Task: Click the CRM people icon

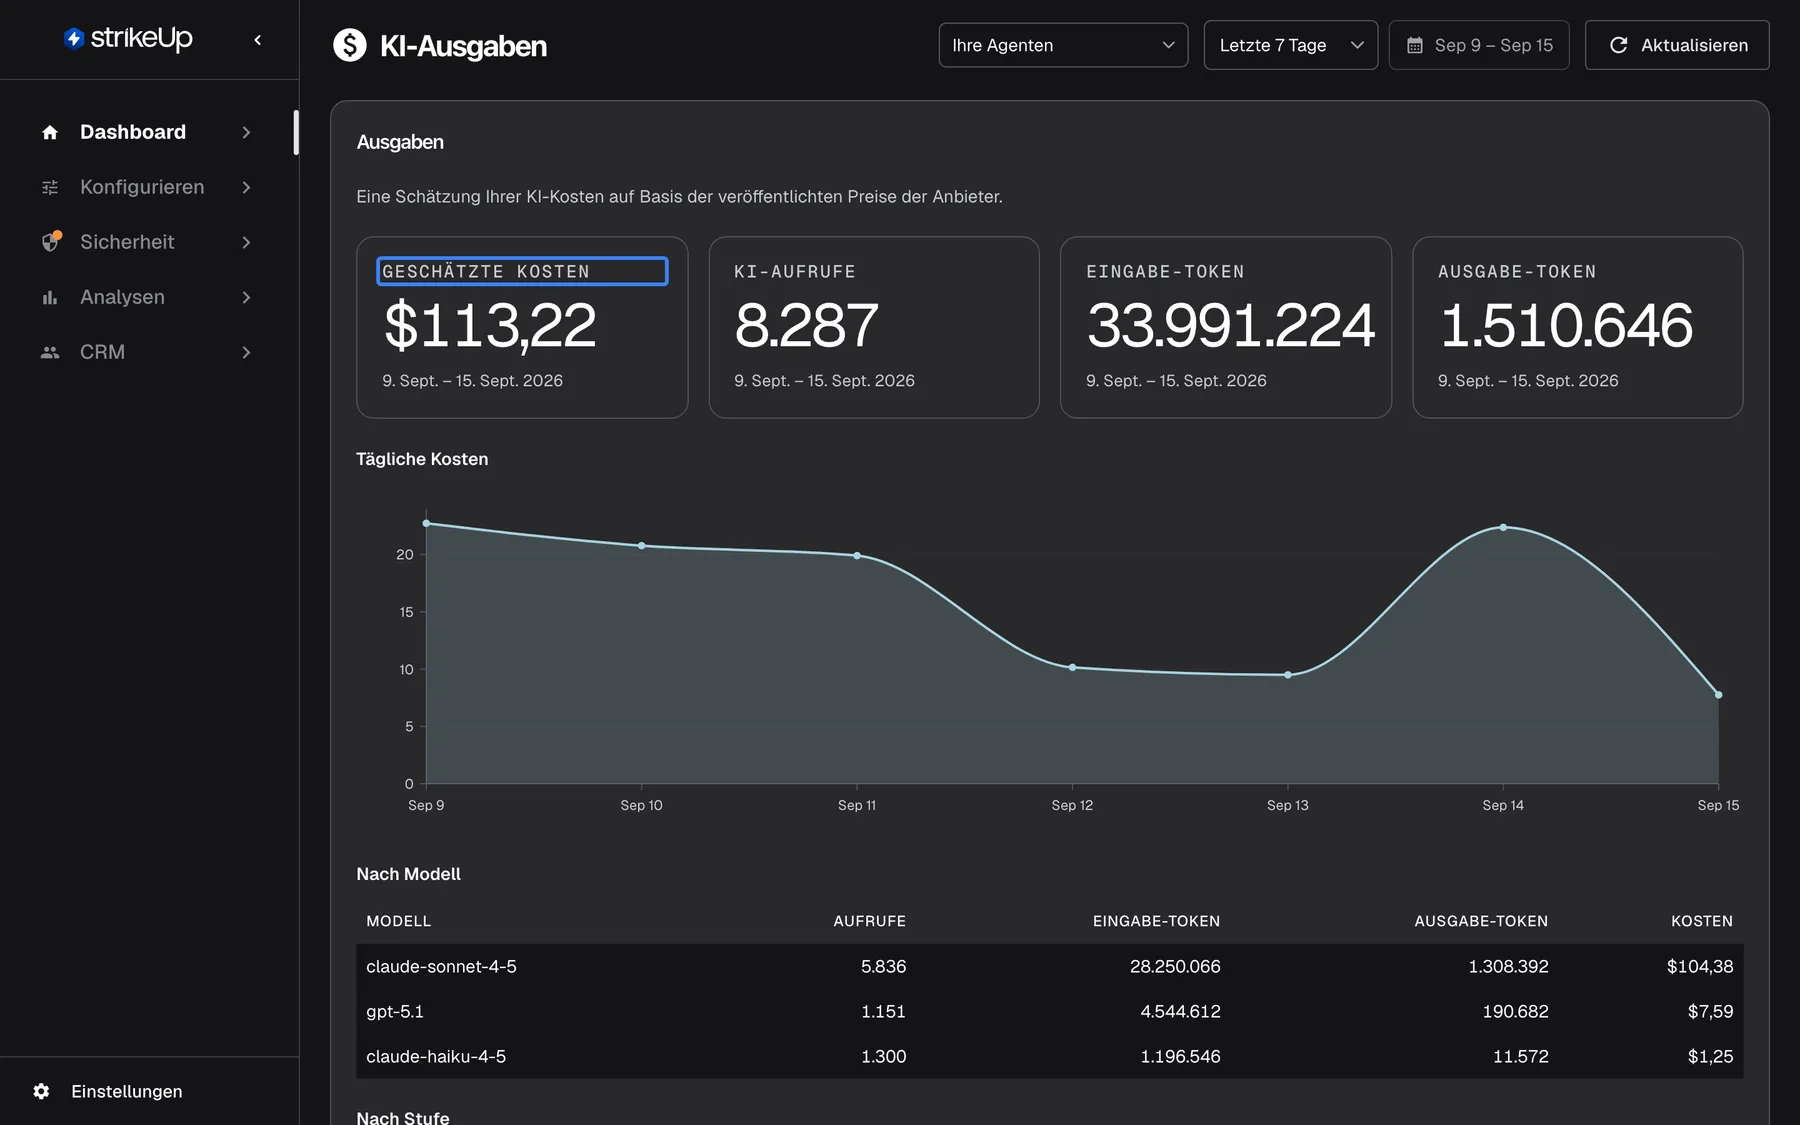Action: click(50, 352)
